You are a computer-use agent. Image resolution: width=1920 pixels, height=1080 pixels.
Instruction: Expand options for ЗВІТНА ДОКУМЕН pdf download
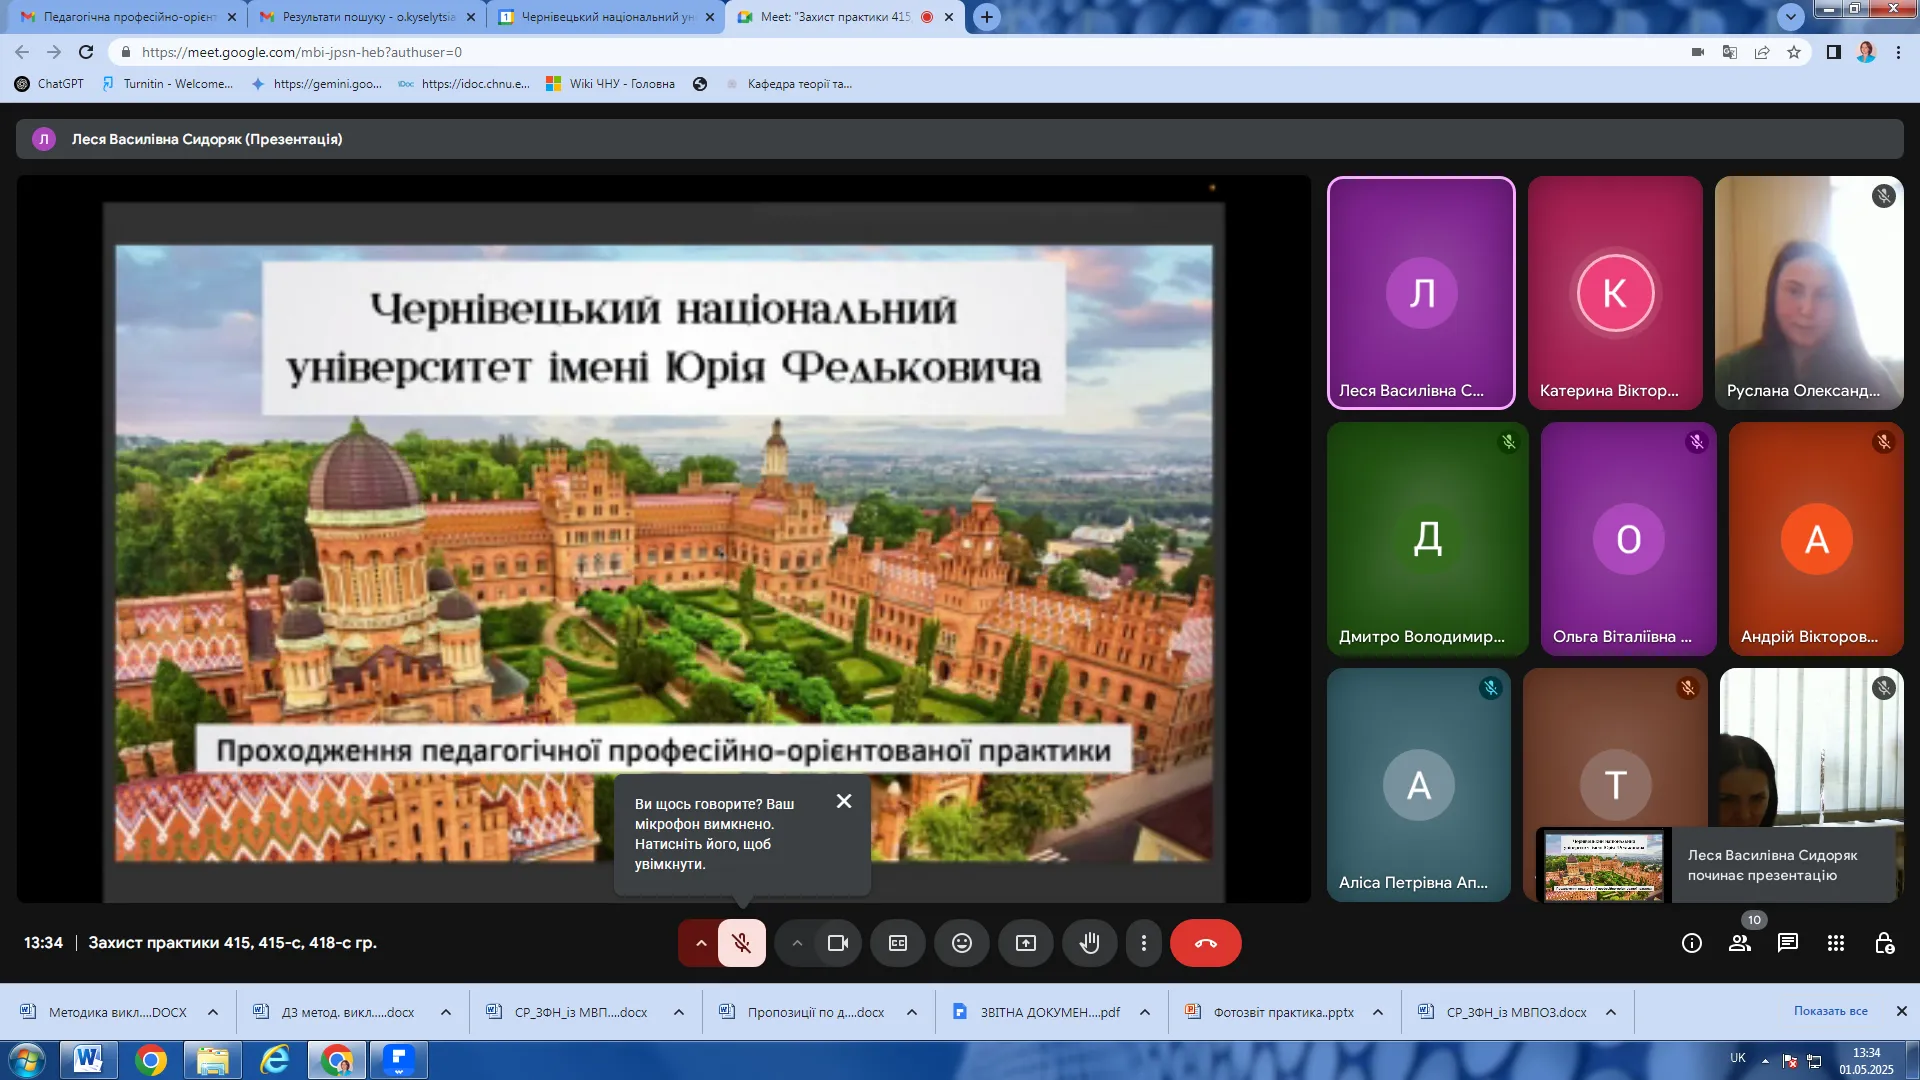click(x=1145, y=1012)
